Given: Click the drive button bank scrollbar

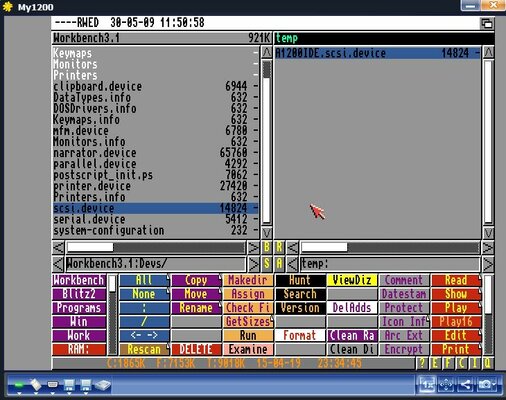Looking at the screenshot, I should point(112,315).
